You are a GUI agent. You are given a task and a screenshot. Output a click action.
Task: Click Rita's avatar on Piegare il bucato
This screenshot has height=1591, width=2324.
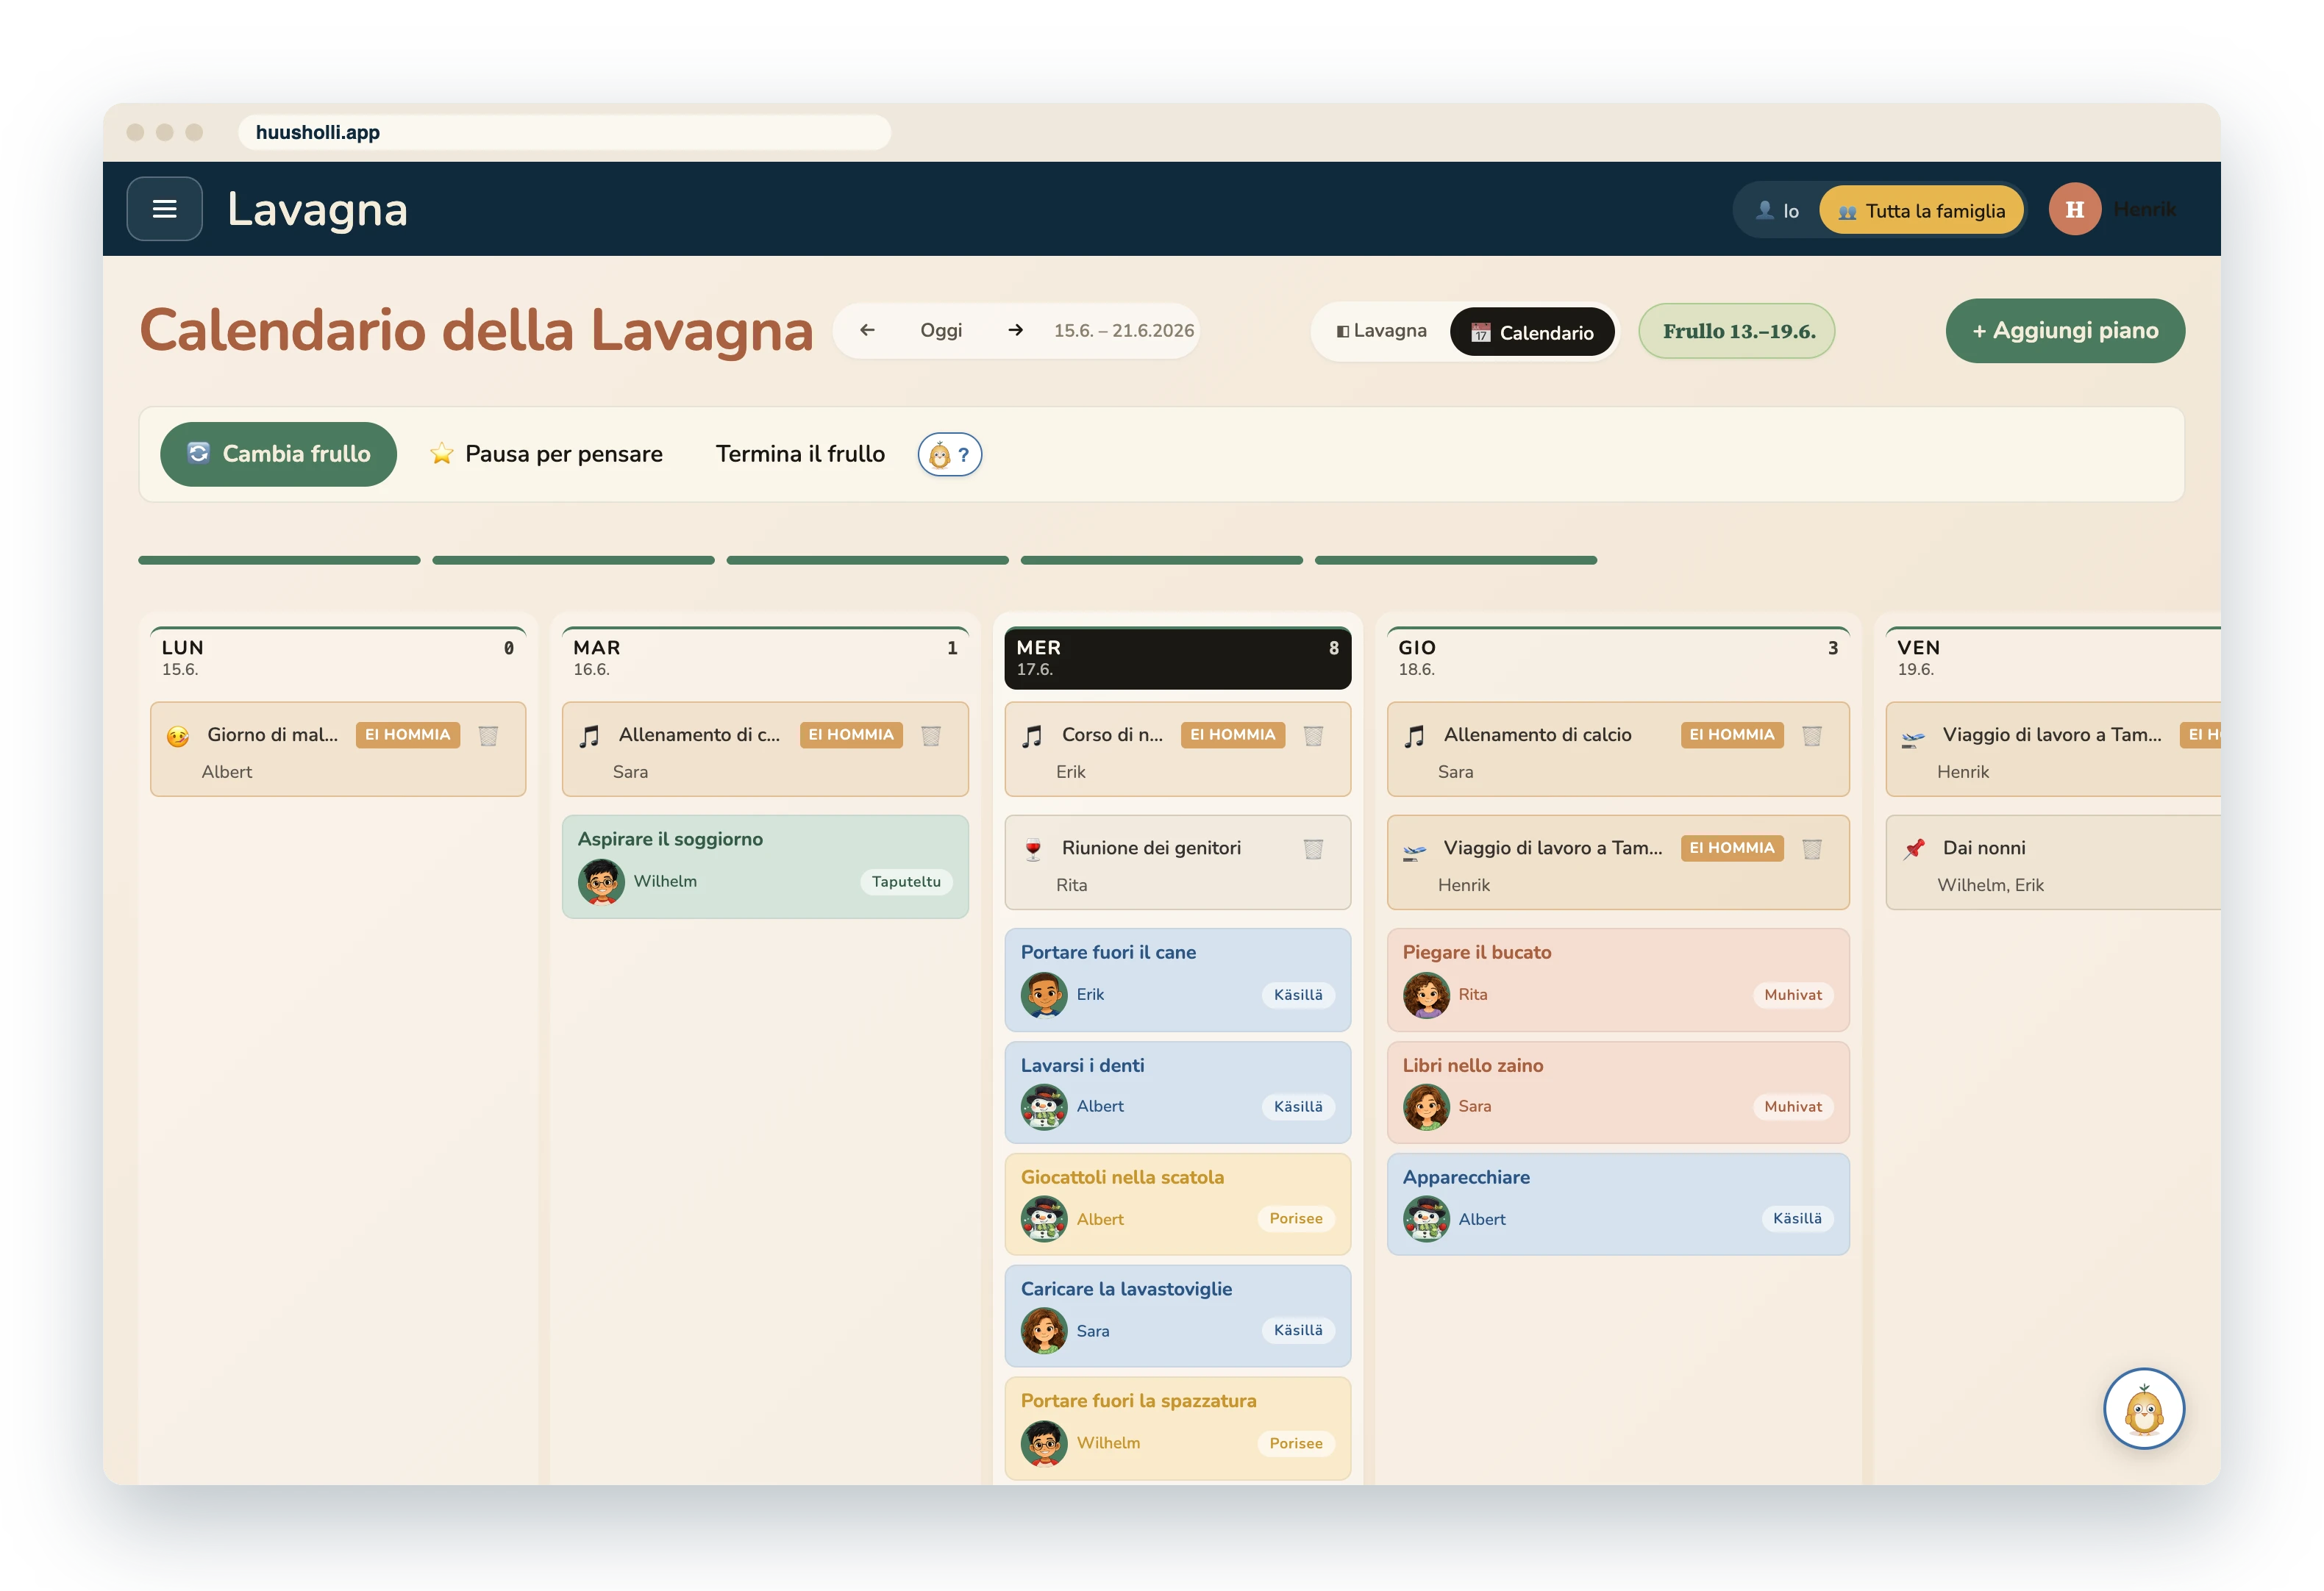1426,994
